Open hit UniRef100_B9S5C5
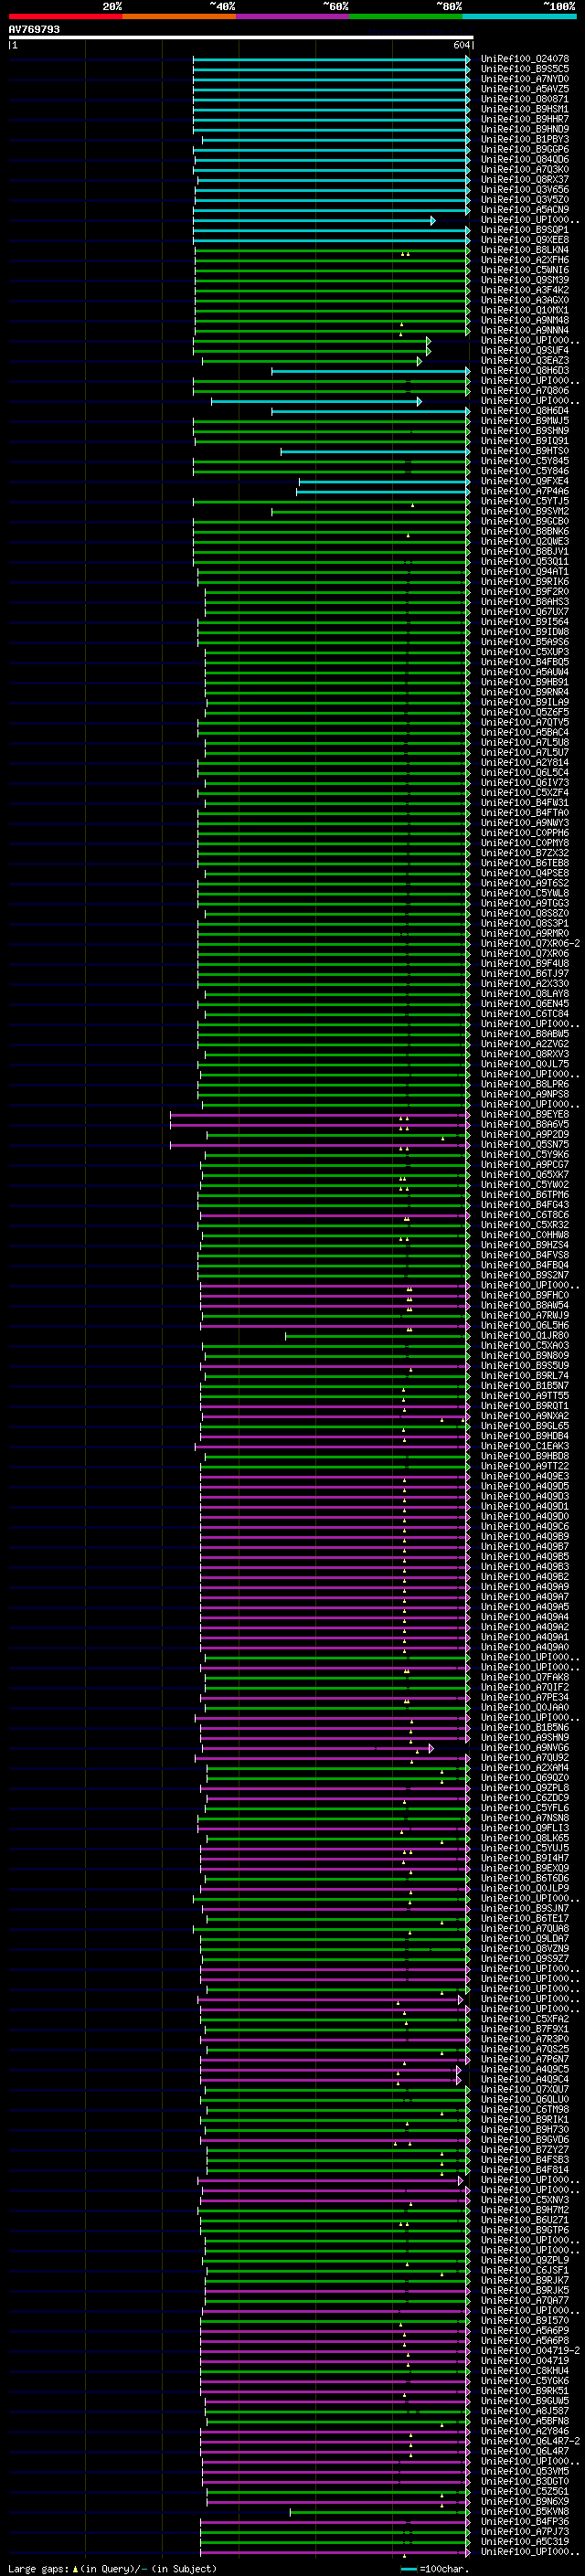Viewport: 585px width, 2576px height. pos(525,69)
